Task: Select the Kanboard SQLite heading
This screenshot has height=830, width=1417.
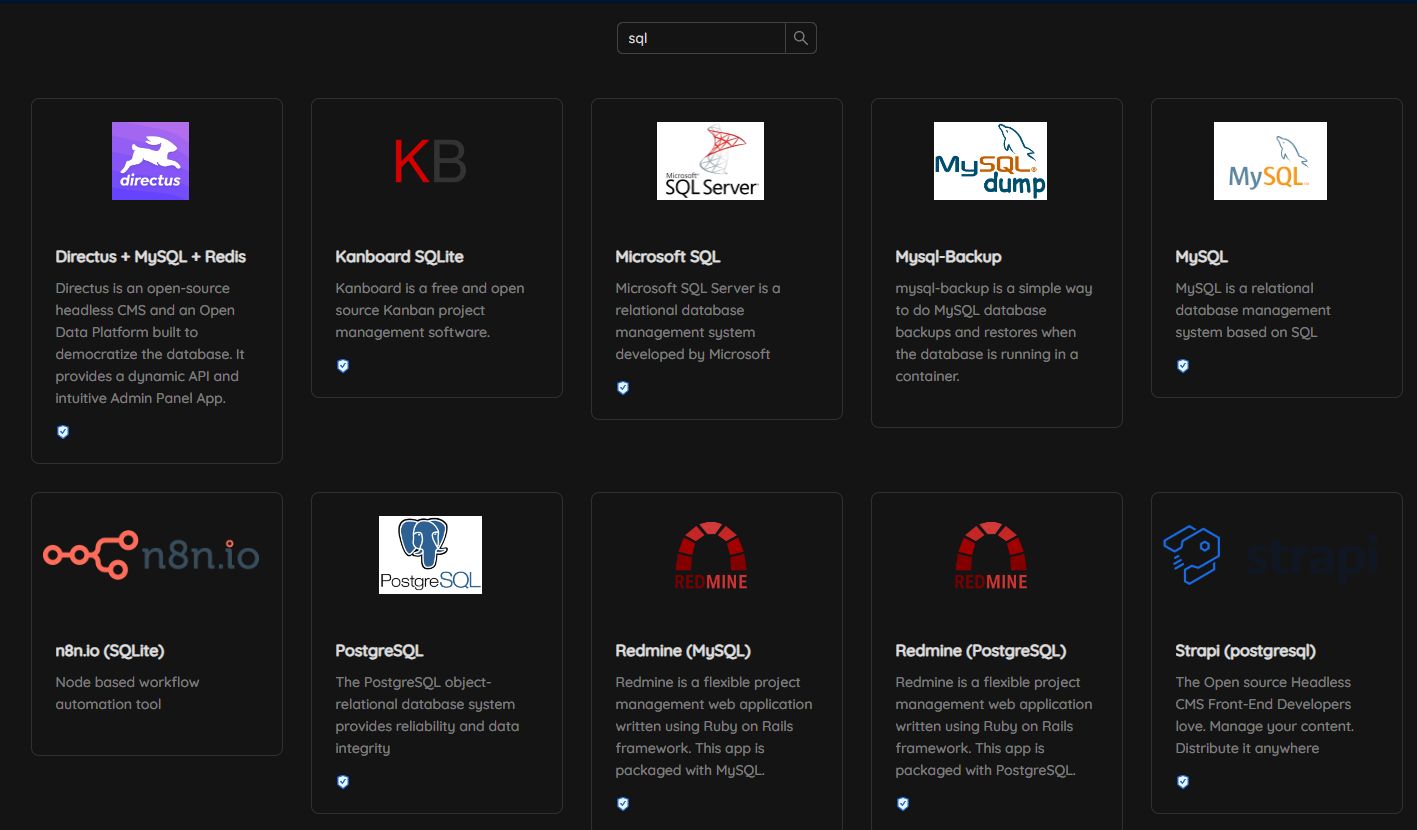Action: point(399,257)
